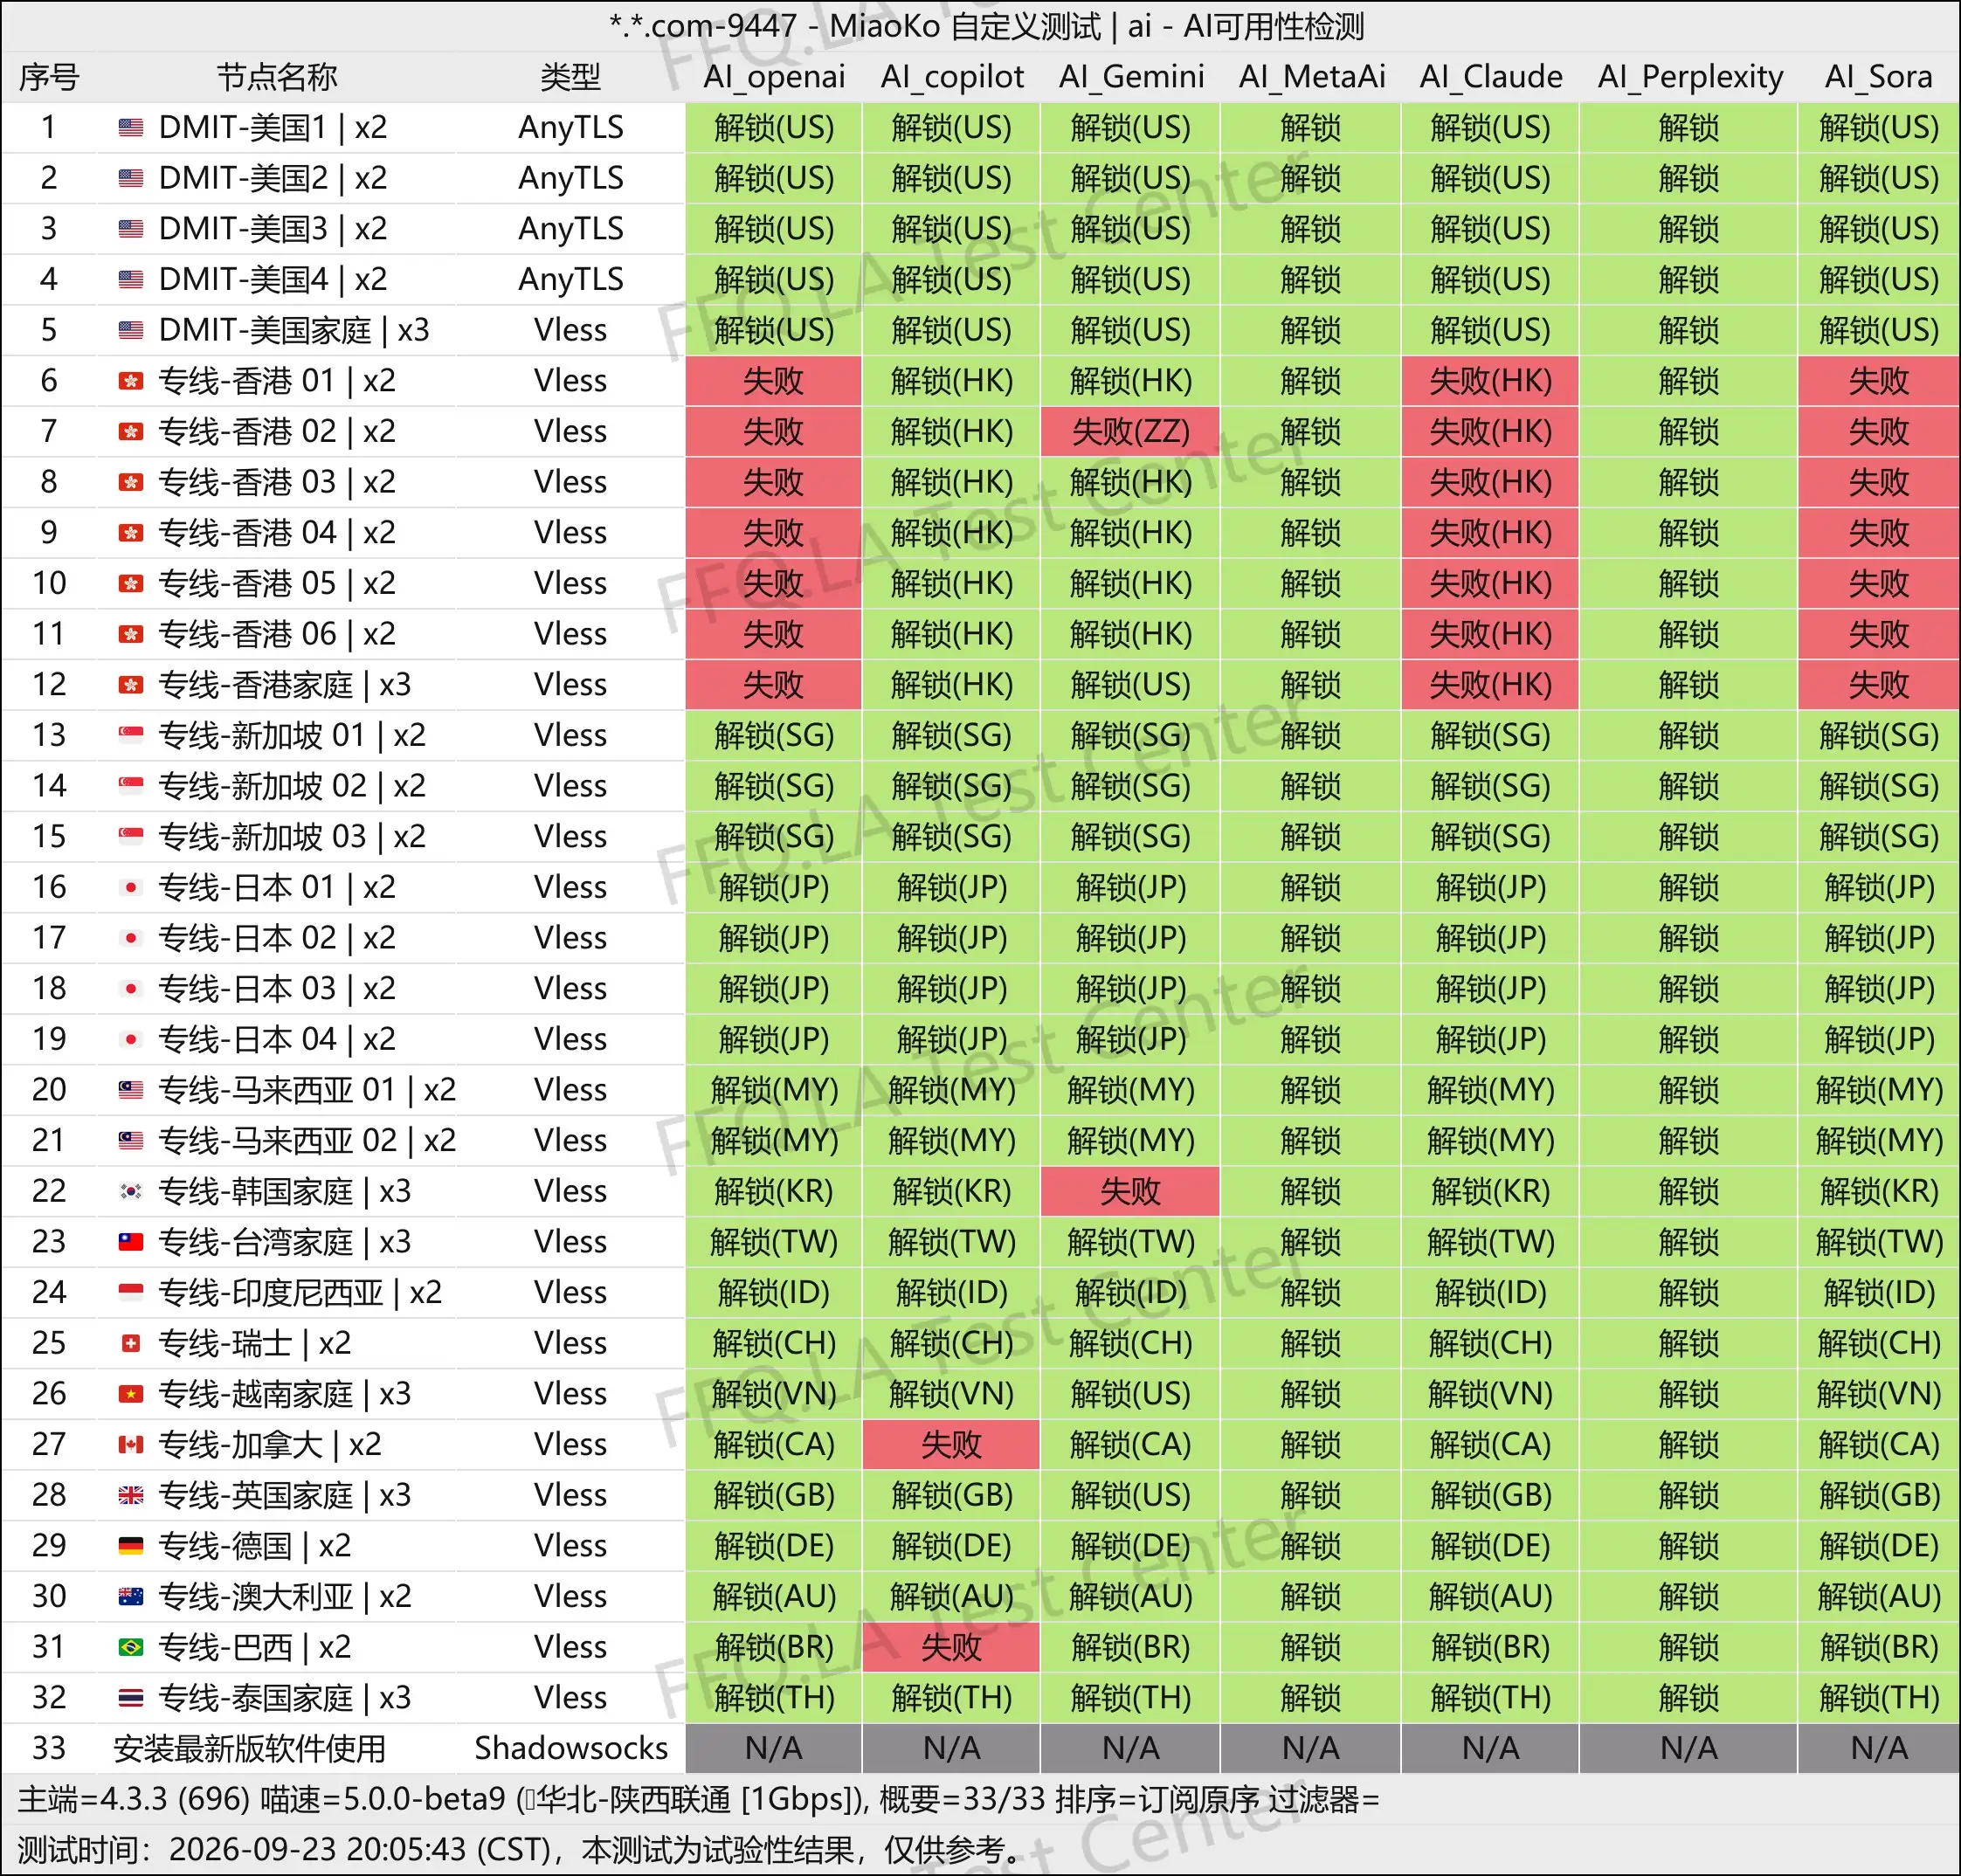The image size is (1961, 1876).
Task: Click the 节点名称 column header
Action: pos(277,77)
